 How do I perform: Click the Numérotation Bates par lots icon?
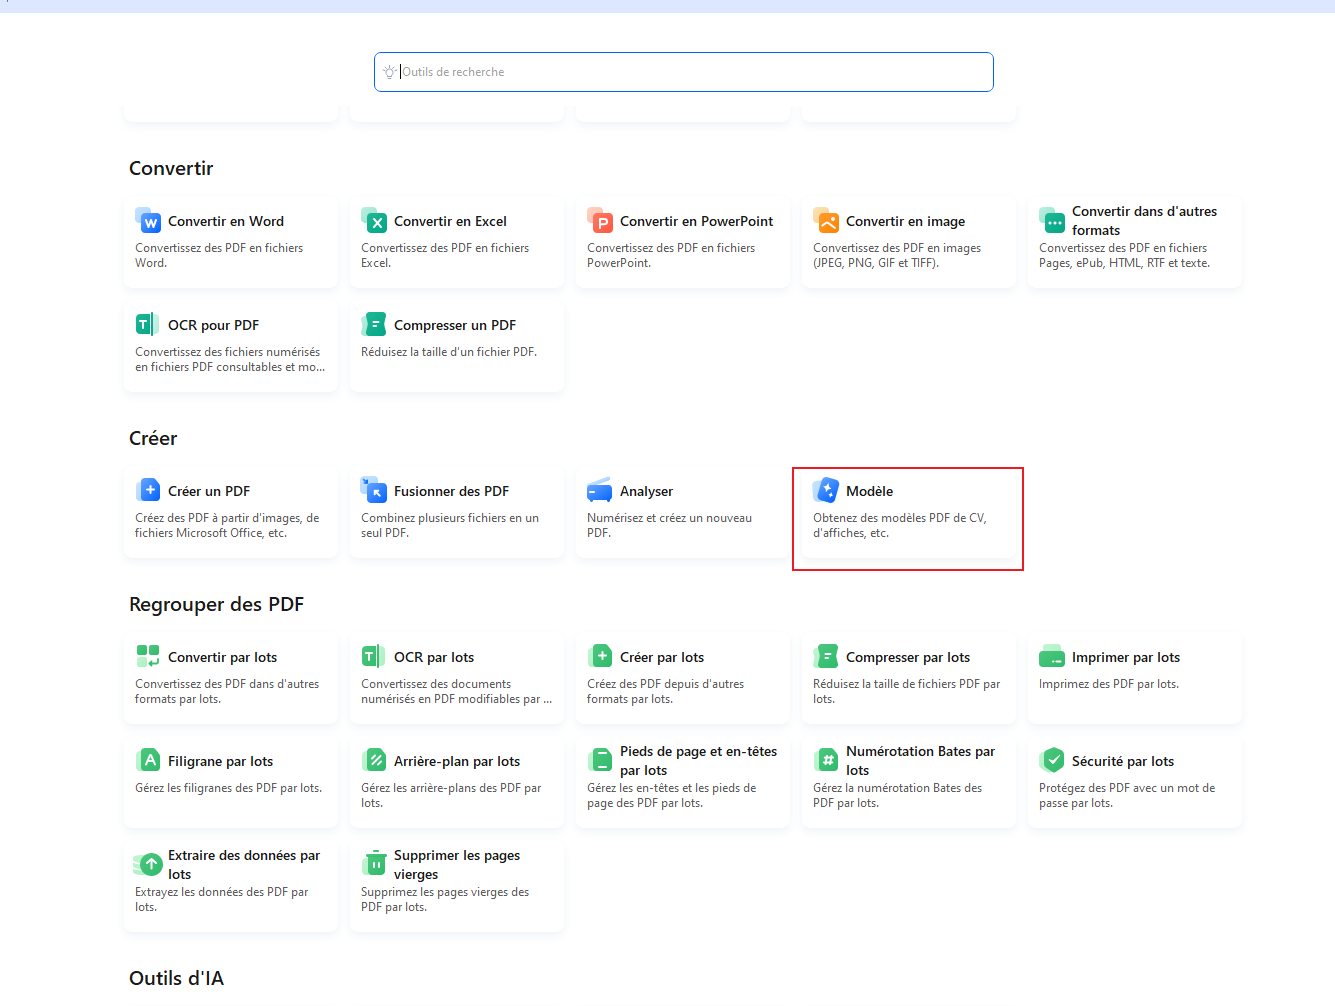pos(826,760)
